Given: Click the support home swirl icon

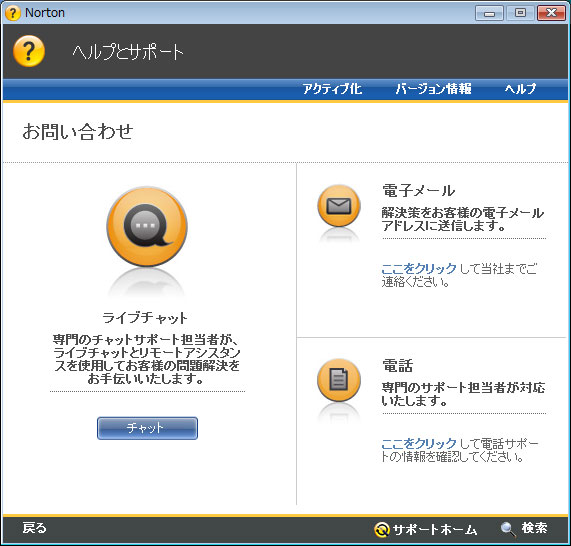Looking at the screenshot, I should tap(382, 530).
